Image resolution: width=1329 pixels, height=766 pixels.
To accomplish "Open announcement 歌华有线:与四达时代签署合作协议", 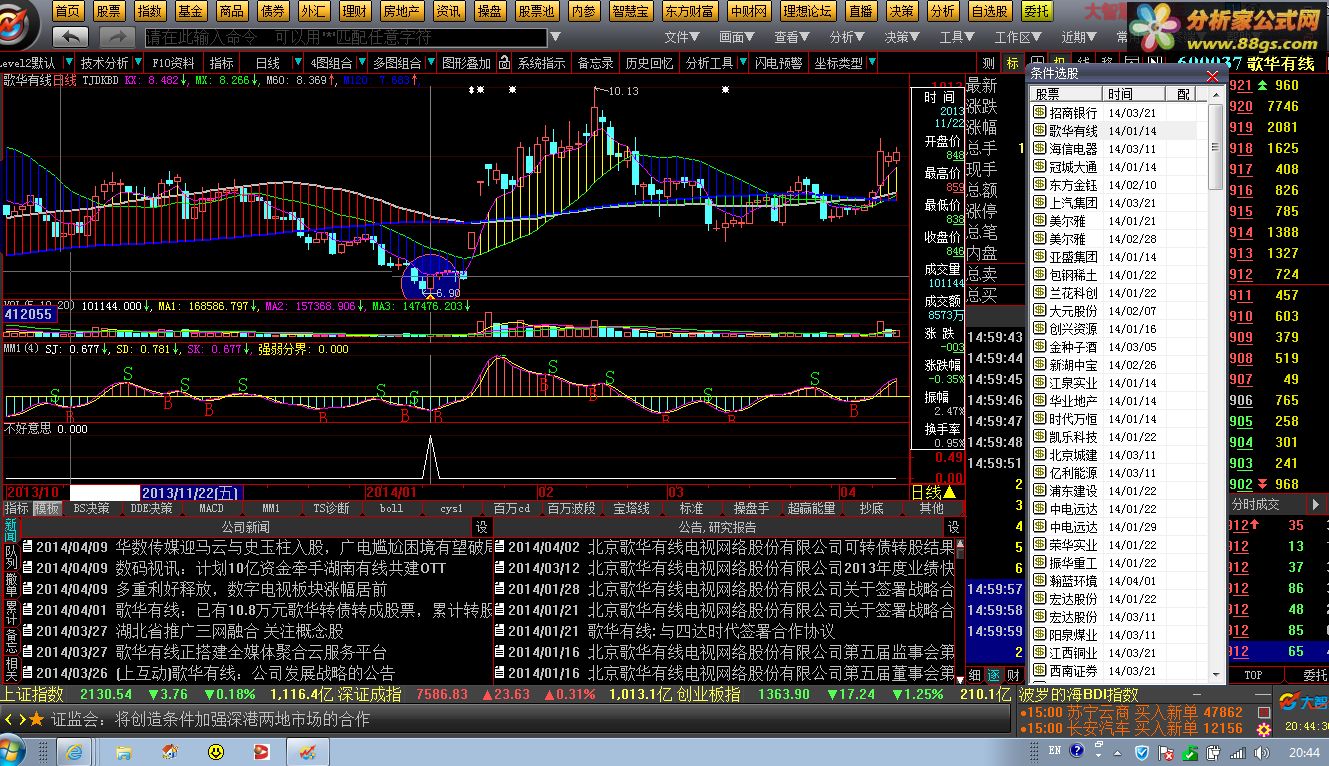I will (x=710, y=631).
